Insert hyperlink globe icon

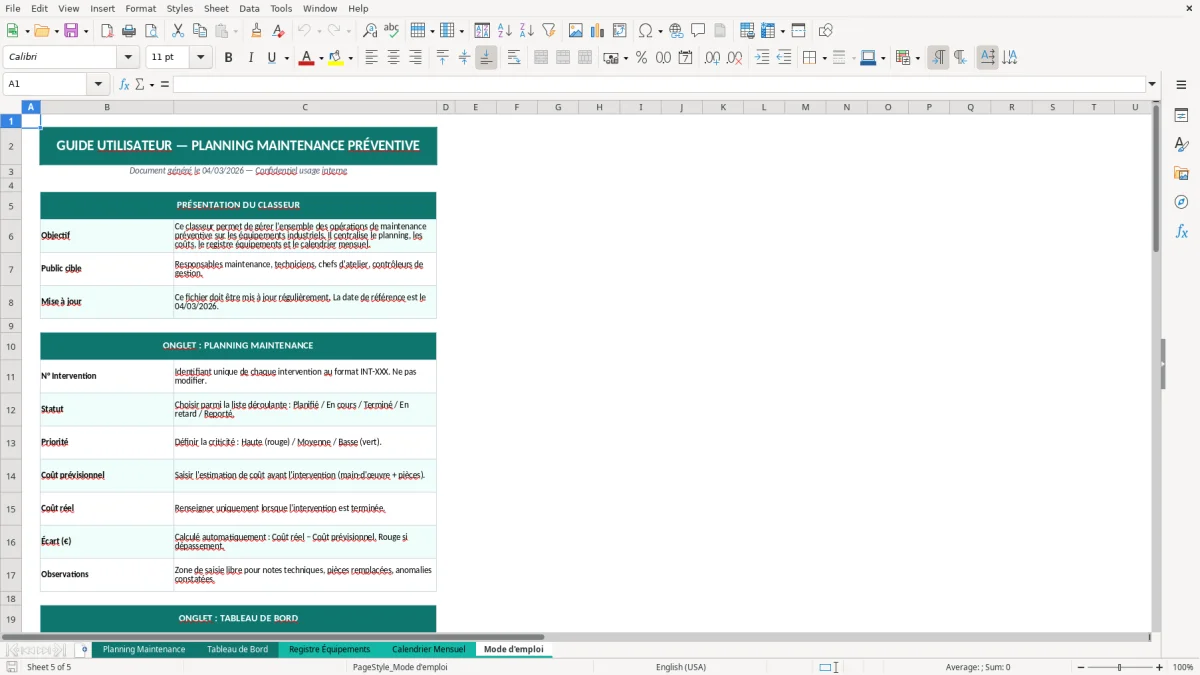[676, 31]
